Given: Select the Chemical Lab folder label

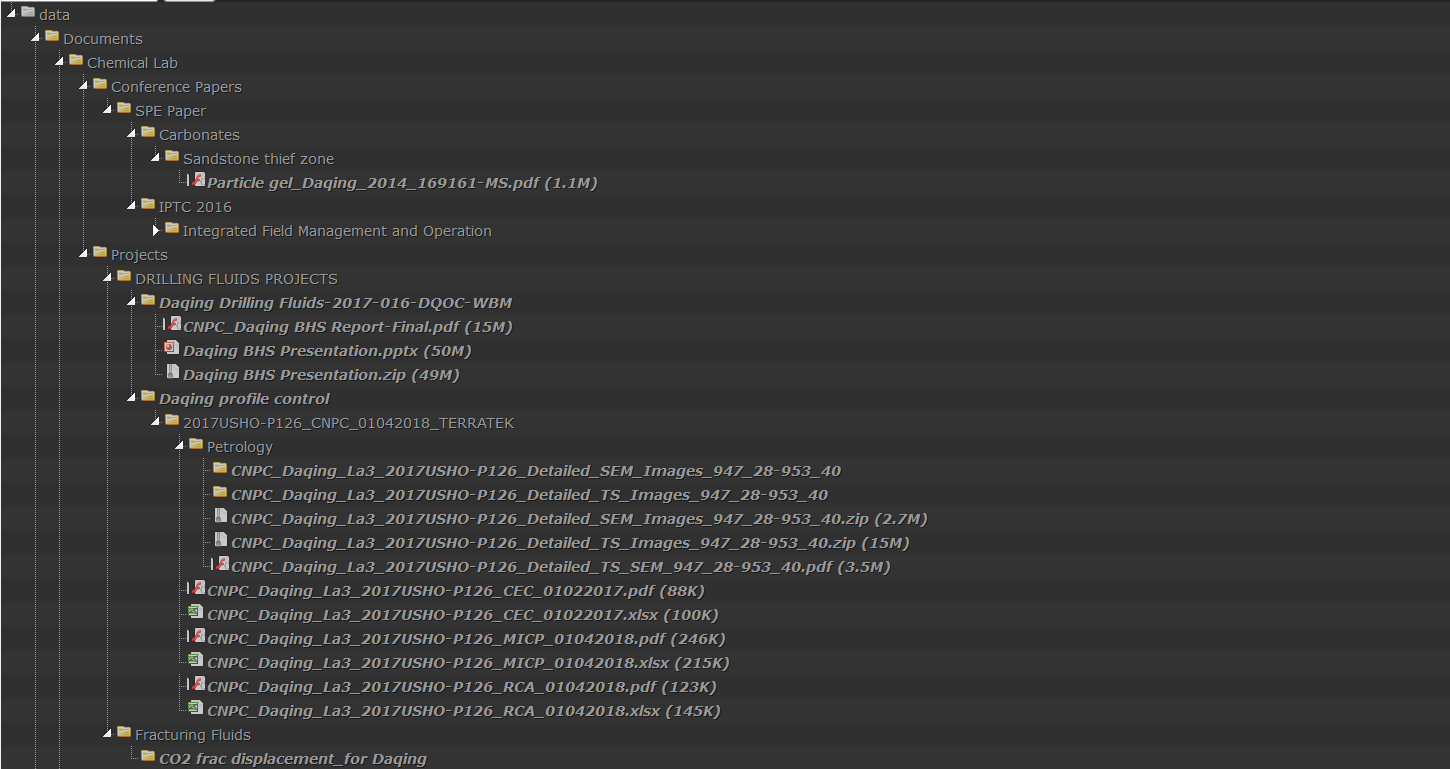Looking at the screenshot, I should coord(132,63).
